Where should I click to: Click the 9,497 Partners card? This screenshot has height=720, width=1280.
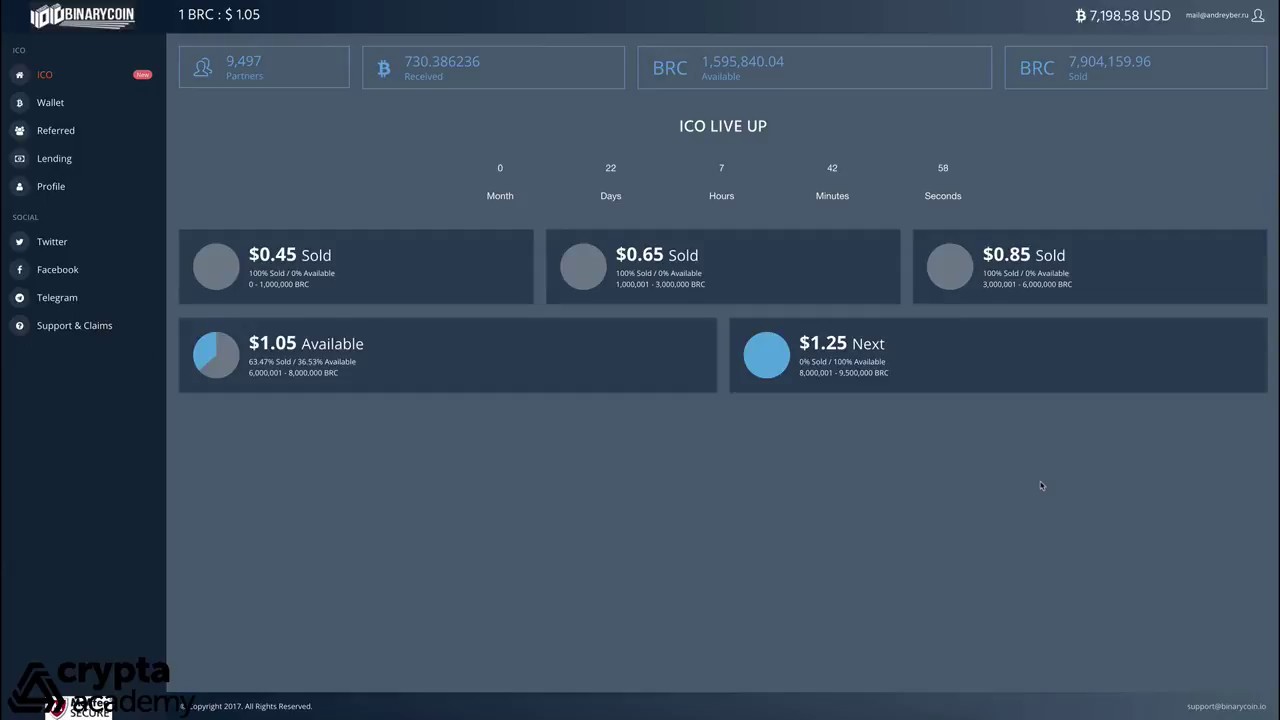tap(264, 67)
